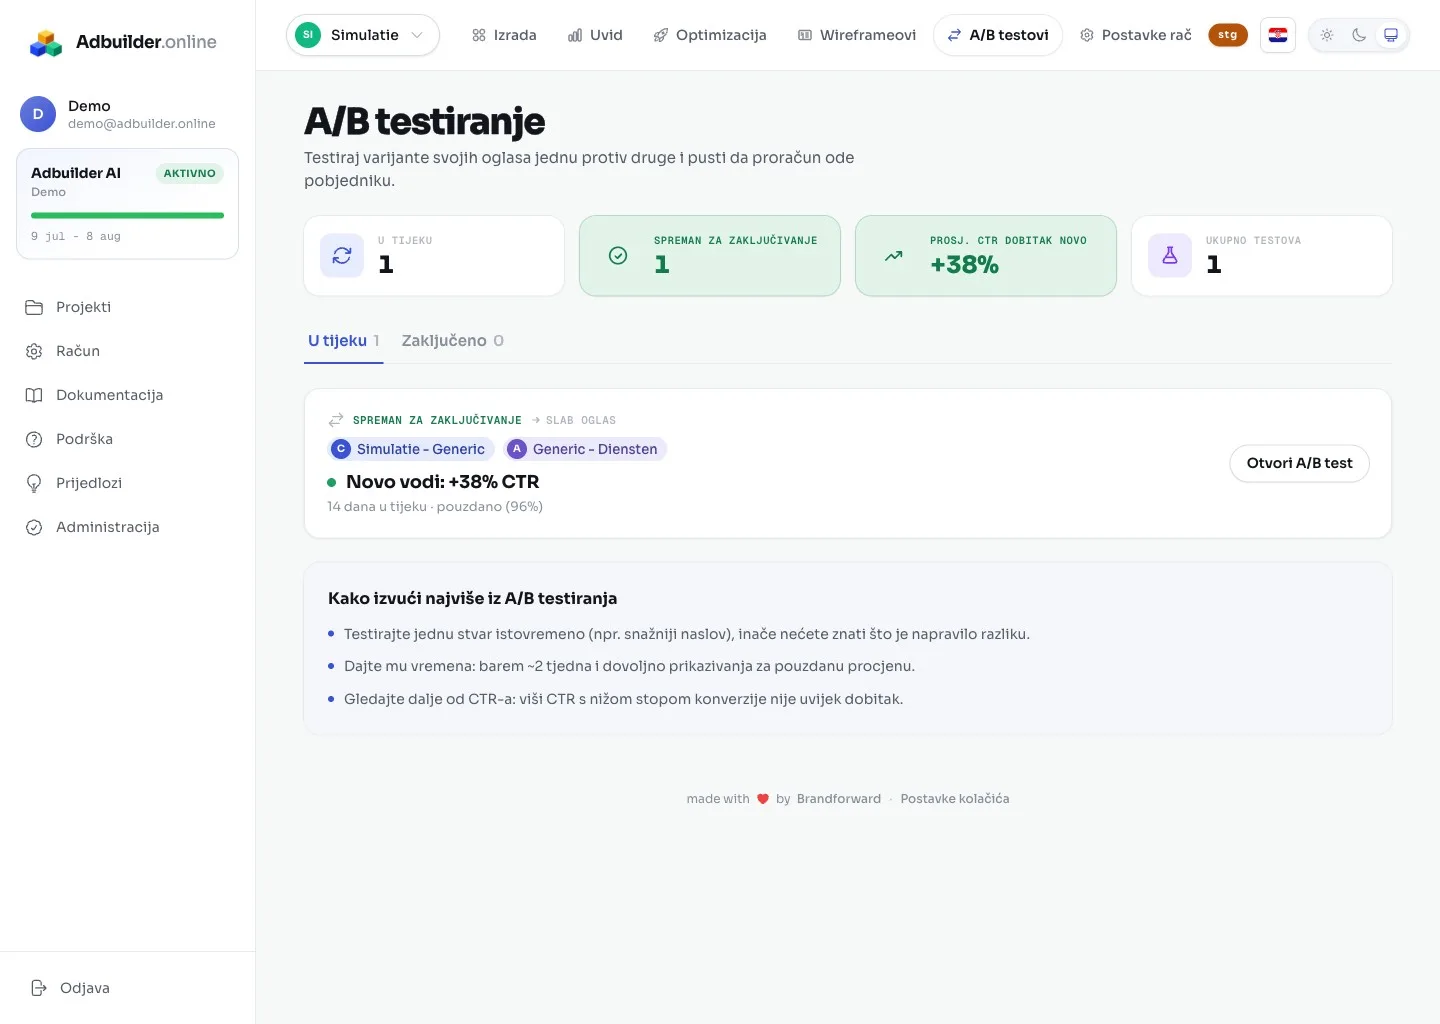Click the swap icon beside Spreman za zaključivanje

tap(336, 420)
